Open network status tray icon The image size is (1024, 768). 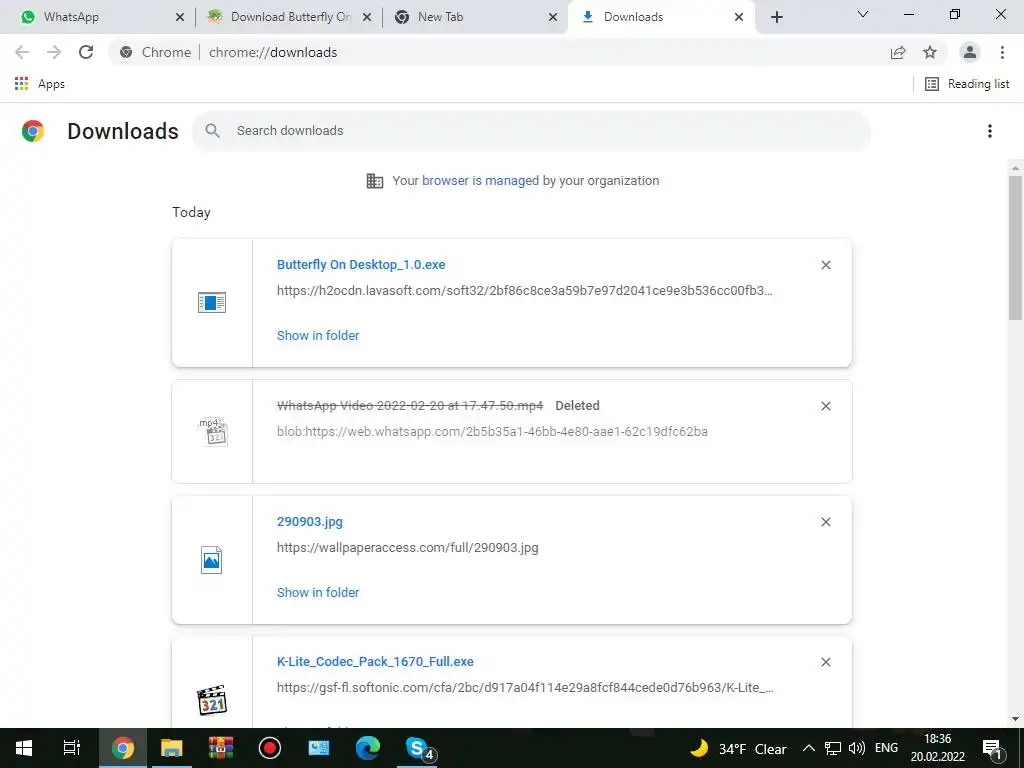[x=833, y=749]
